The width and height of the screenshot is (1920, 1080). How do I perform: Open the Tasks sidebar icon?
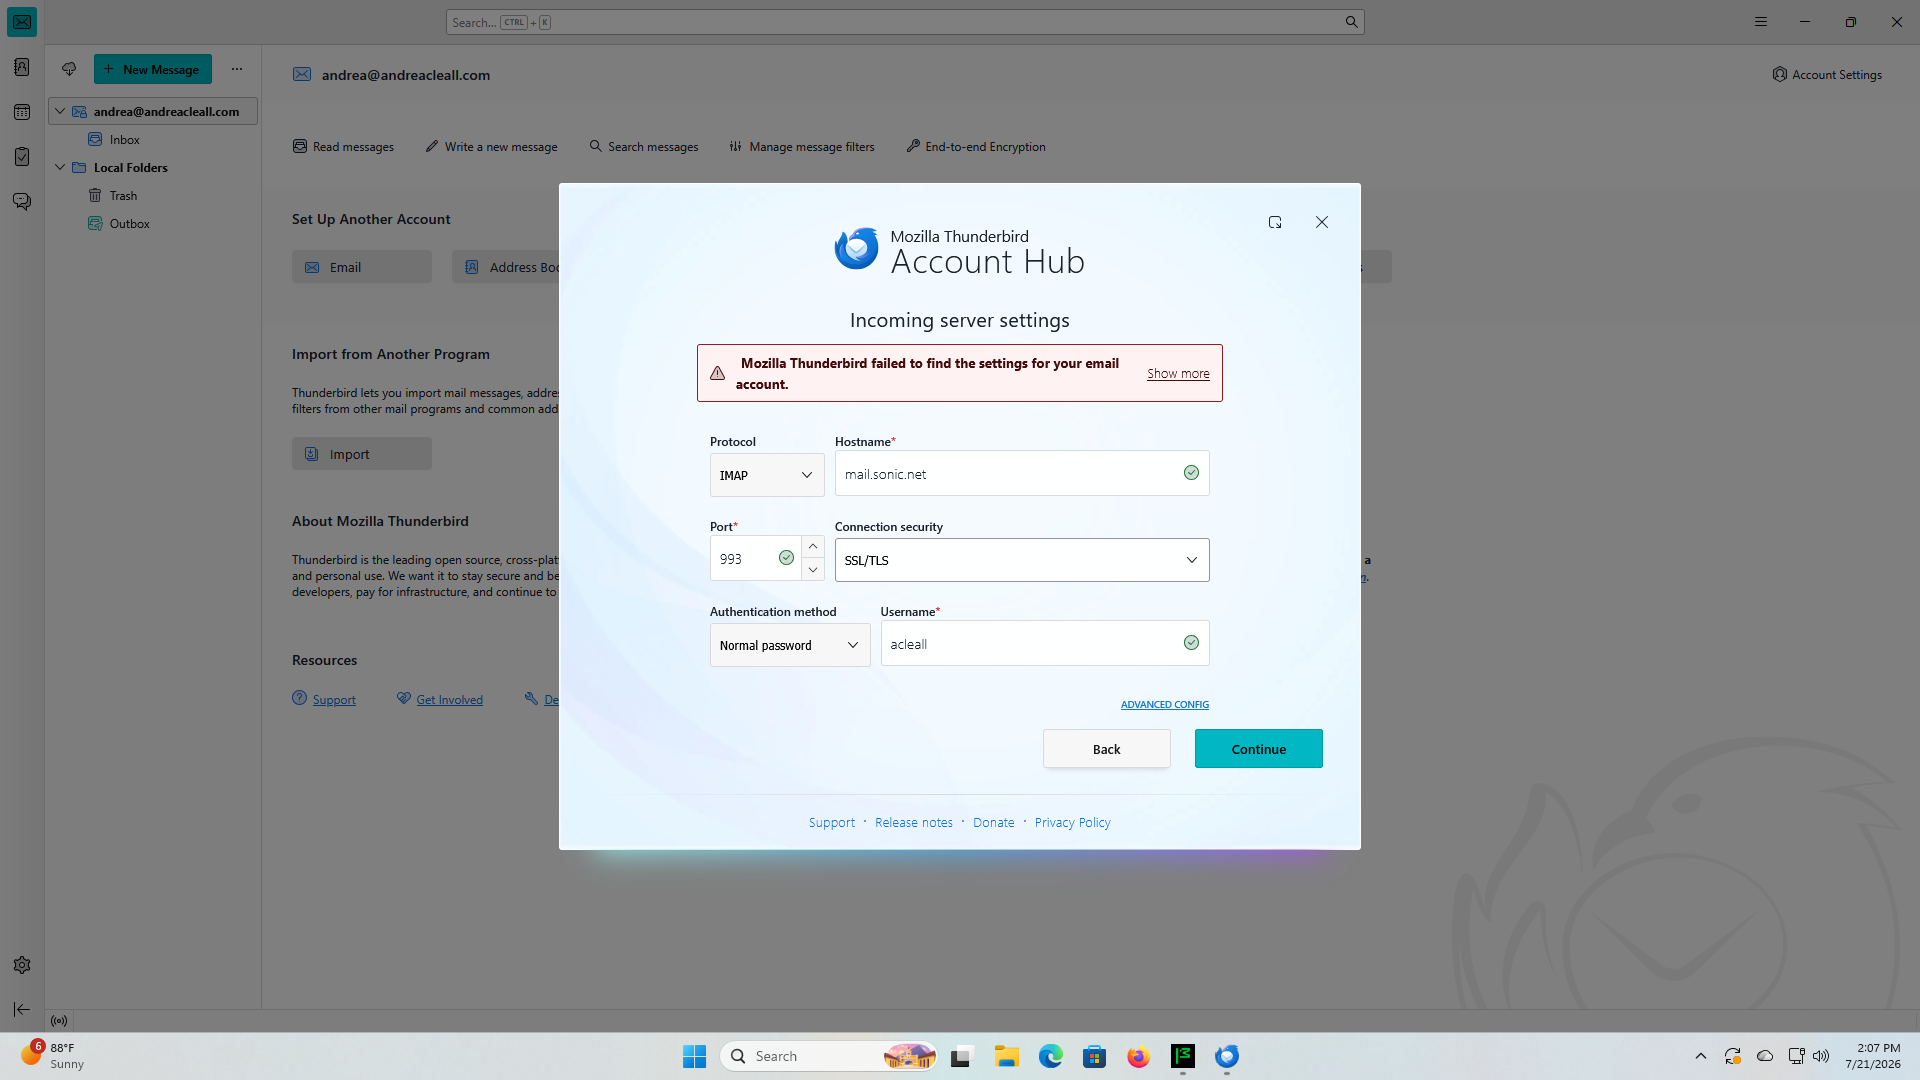coord(22,157)
